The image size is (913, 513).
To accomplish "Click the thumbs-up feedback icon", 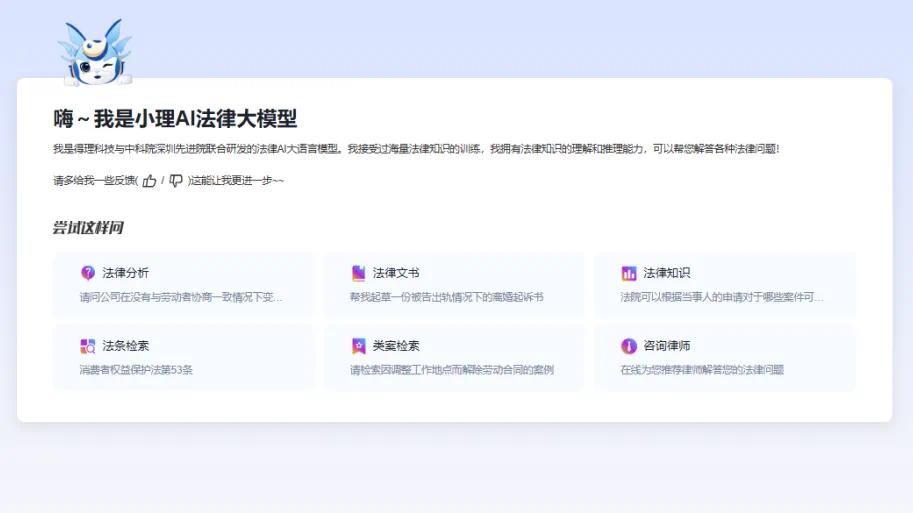I will click(x=150, y=181).
